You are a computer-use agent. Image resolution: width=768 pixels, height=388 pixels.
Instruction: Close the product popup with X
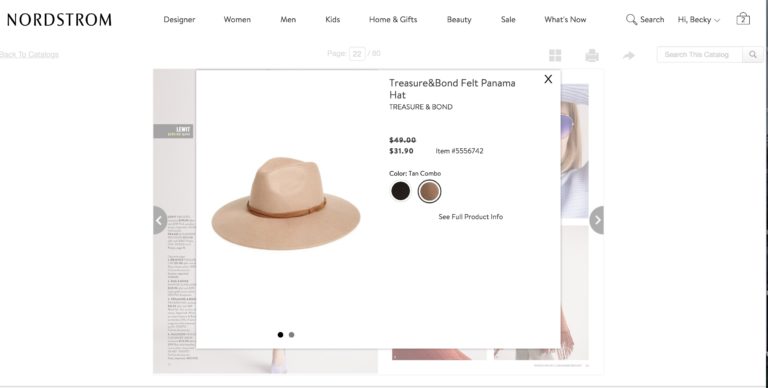548,79
